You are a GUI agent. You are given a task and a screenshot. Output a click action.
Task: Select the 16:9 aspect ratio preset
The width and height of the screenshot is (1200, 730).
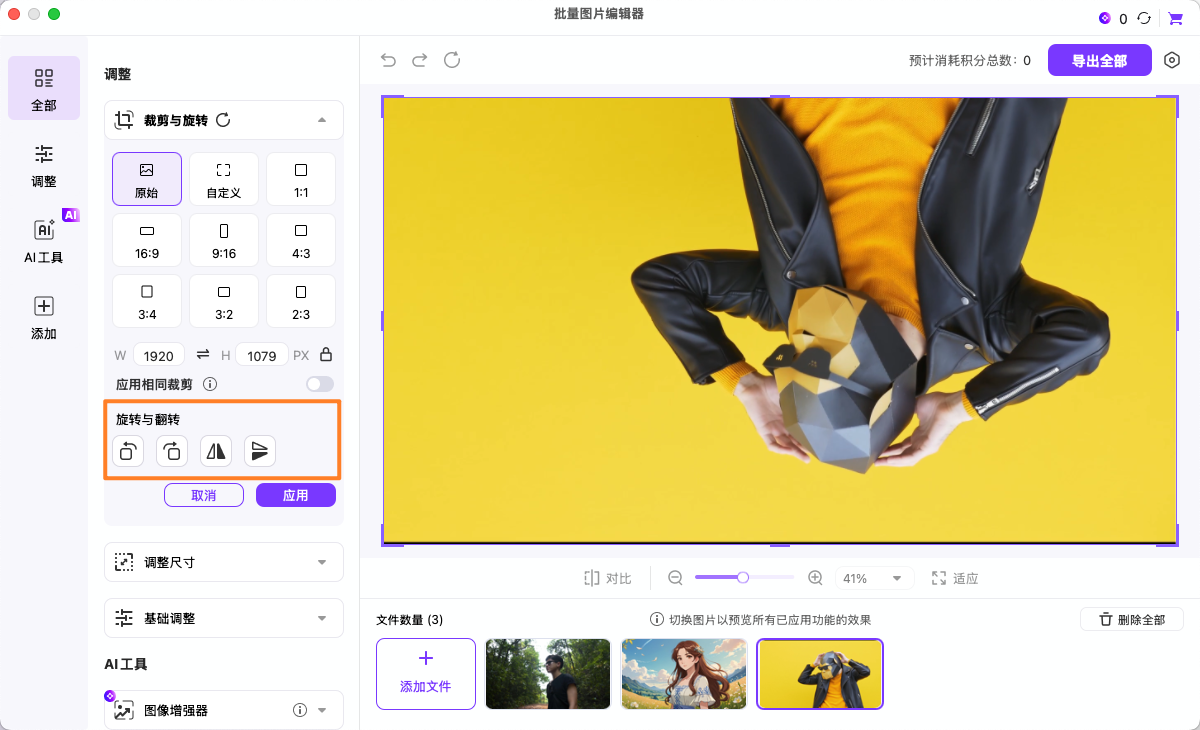point(146,240)
